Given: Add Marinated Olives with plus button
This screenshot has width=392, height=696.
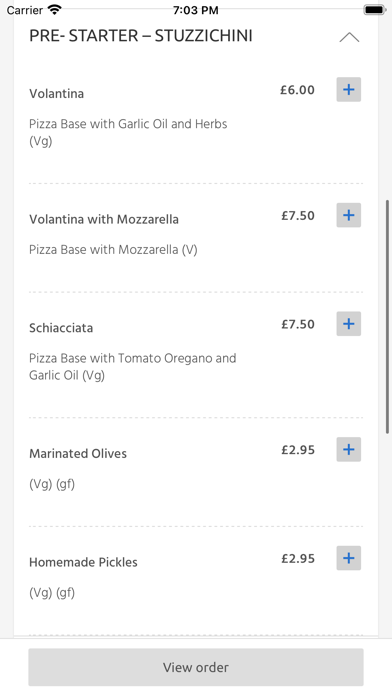Looking at the screenshot, I should (x=348, y=449).
